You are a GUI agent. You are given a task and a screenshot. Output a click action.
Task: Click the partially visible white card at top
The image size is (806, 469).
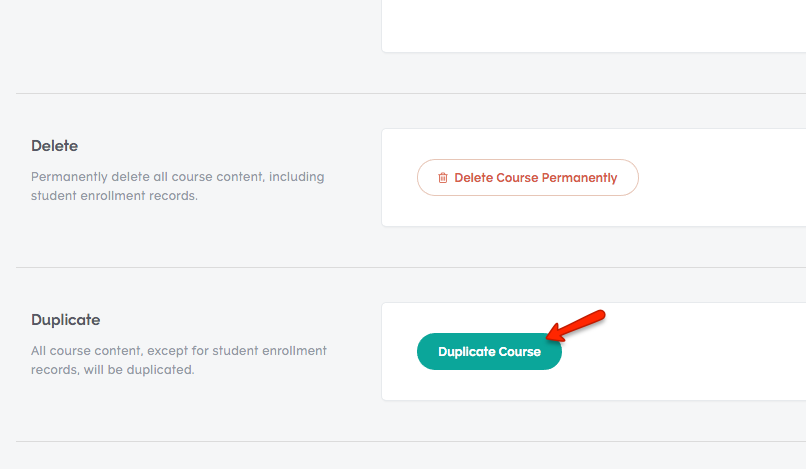594,26
